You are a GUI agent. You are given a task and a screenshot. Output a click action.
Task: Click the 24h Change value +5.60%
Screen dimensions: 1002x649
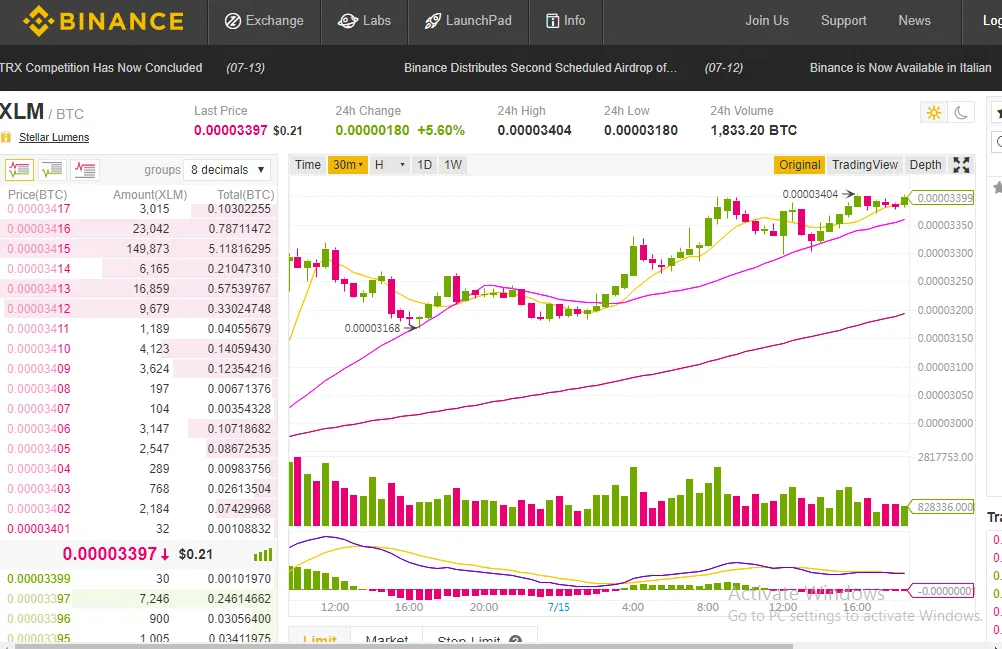coord(441,130)
